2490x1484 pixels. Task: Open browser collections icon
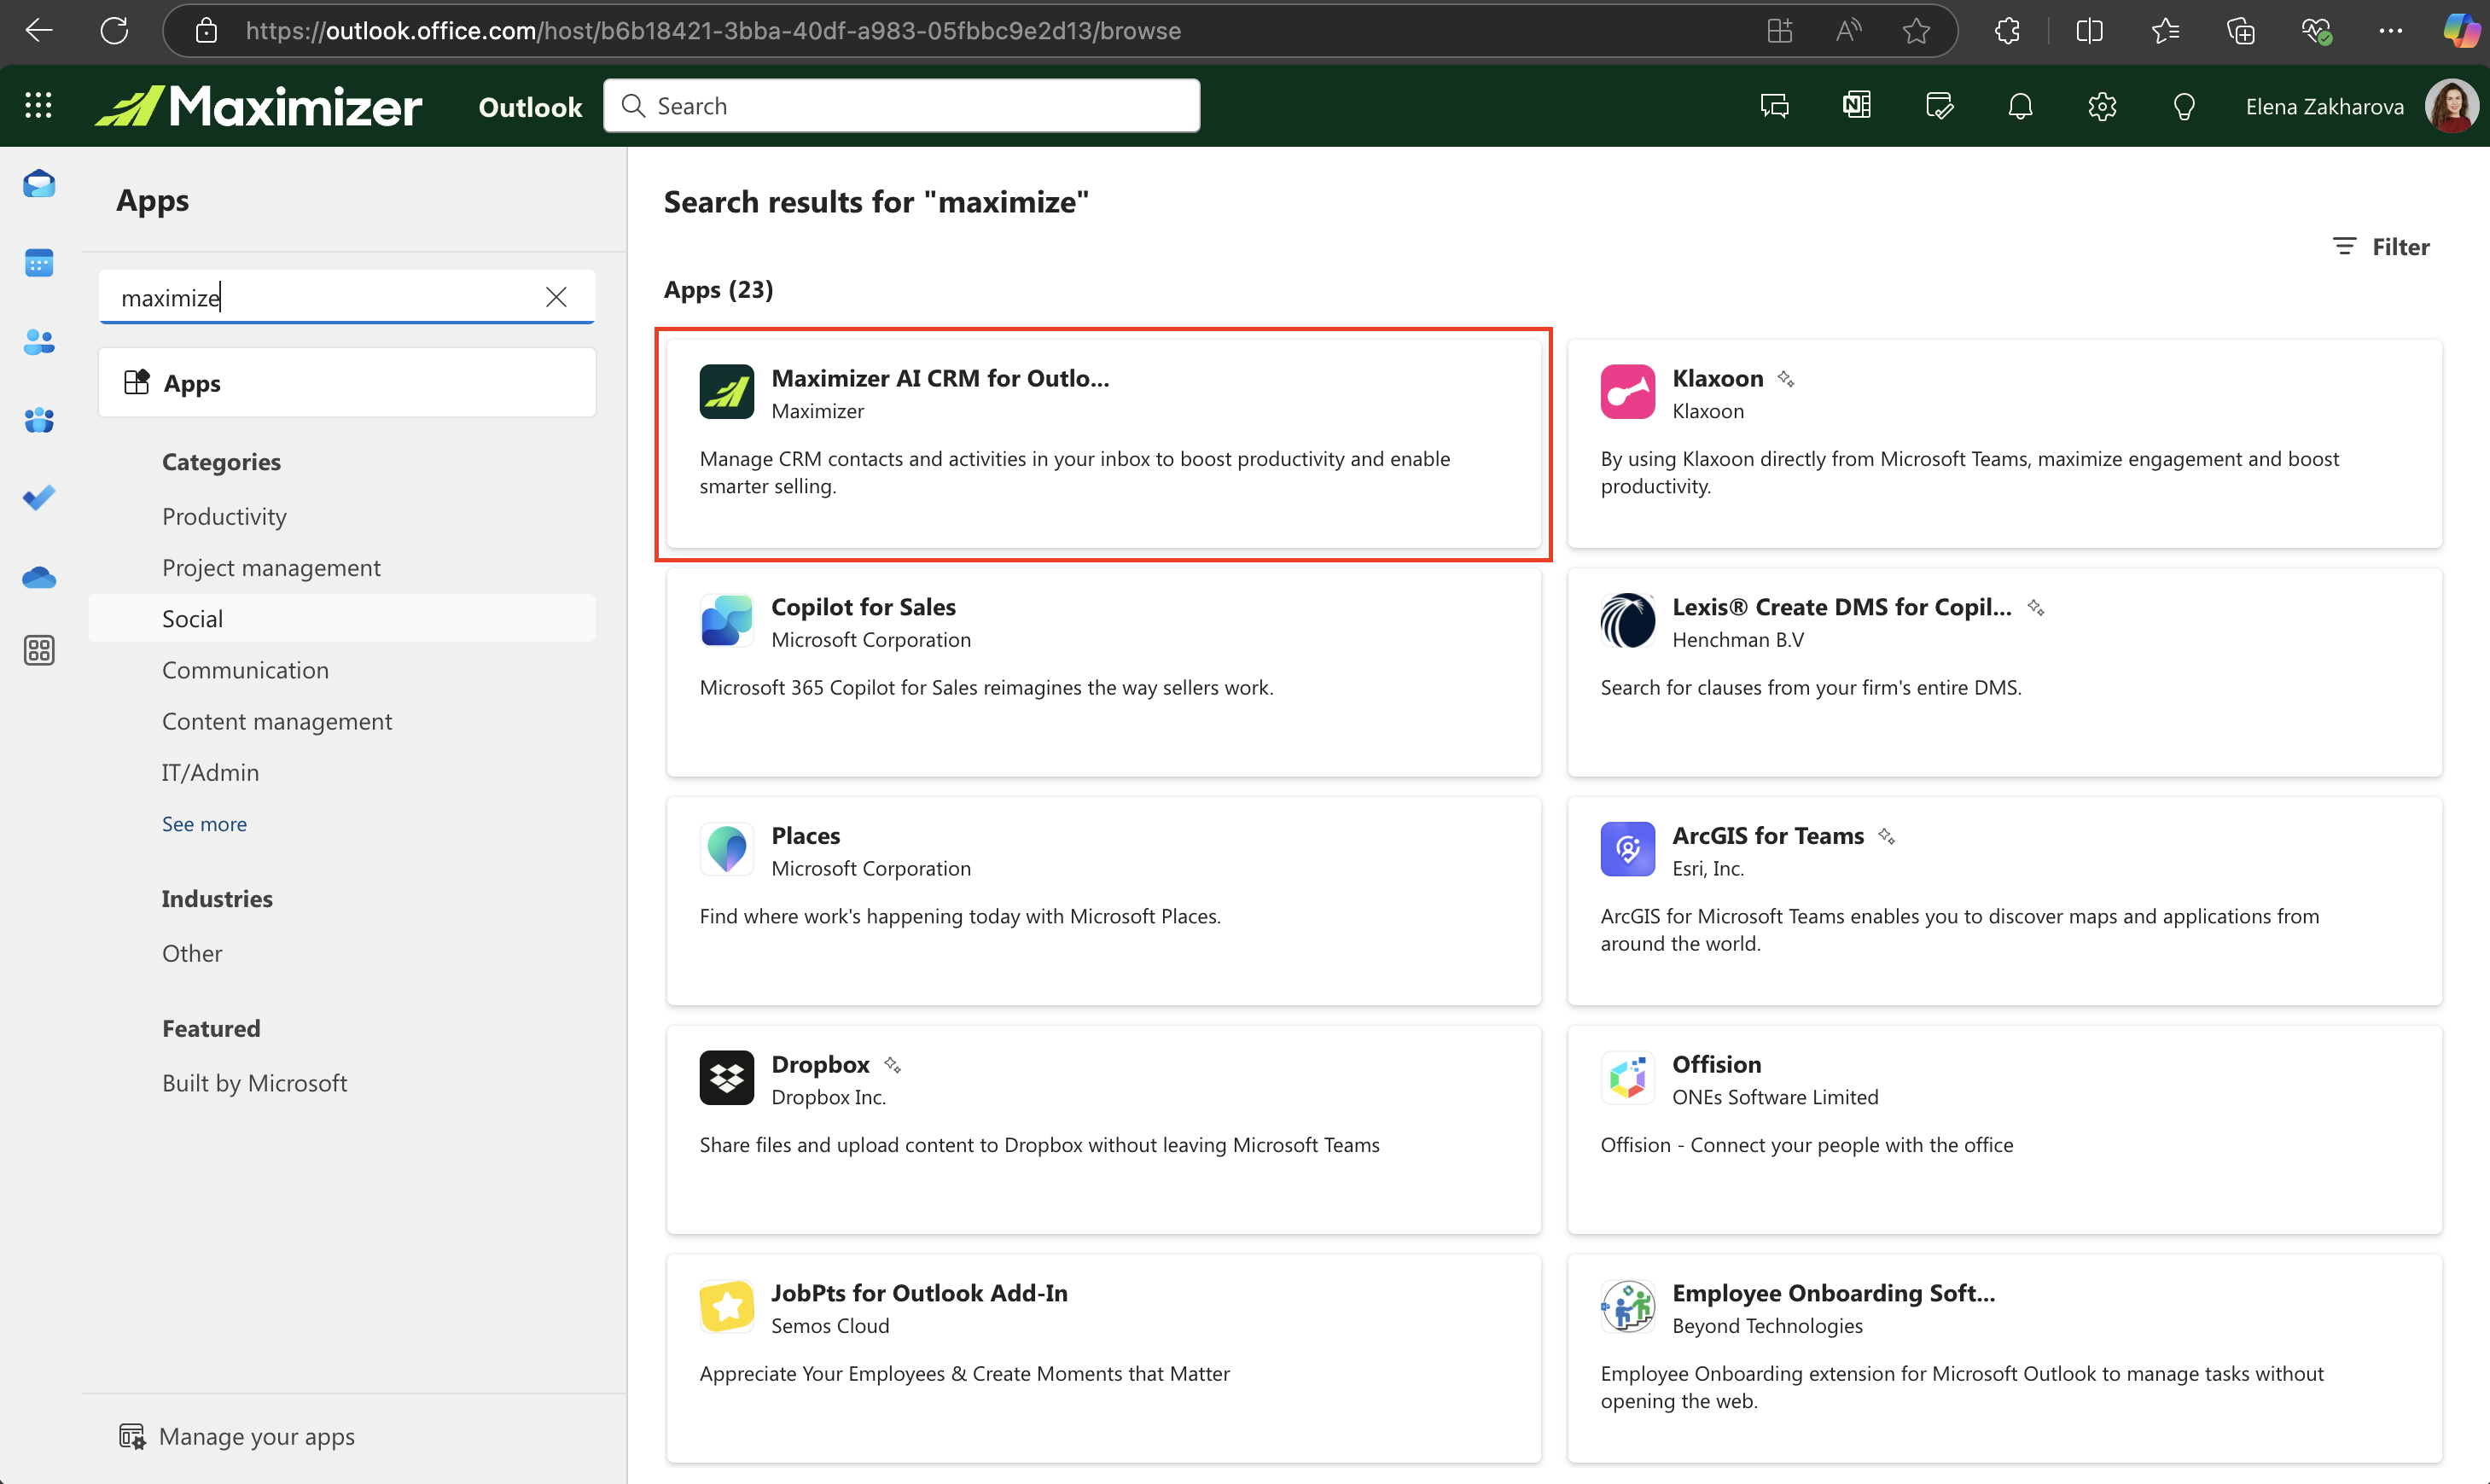point(2241,30)
